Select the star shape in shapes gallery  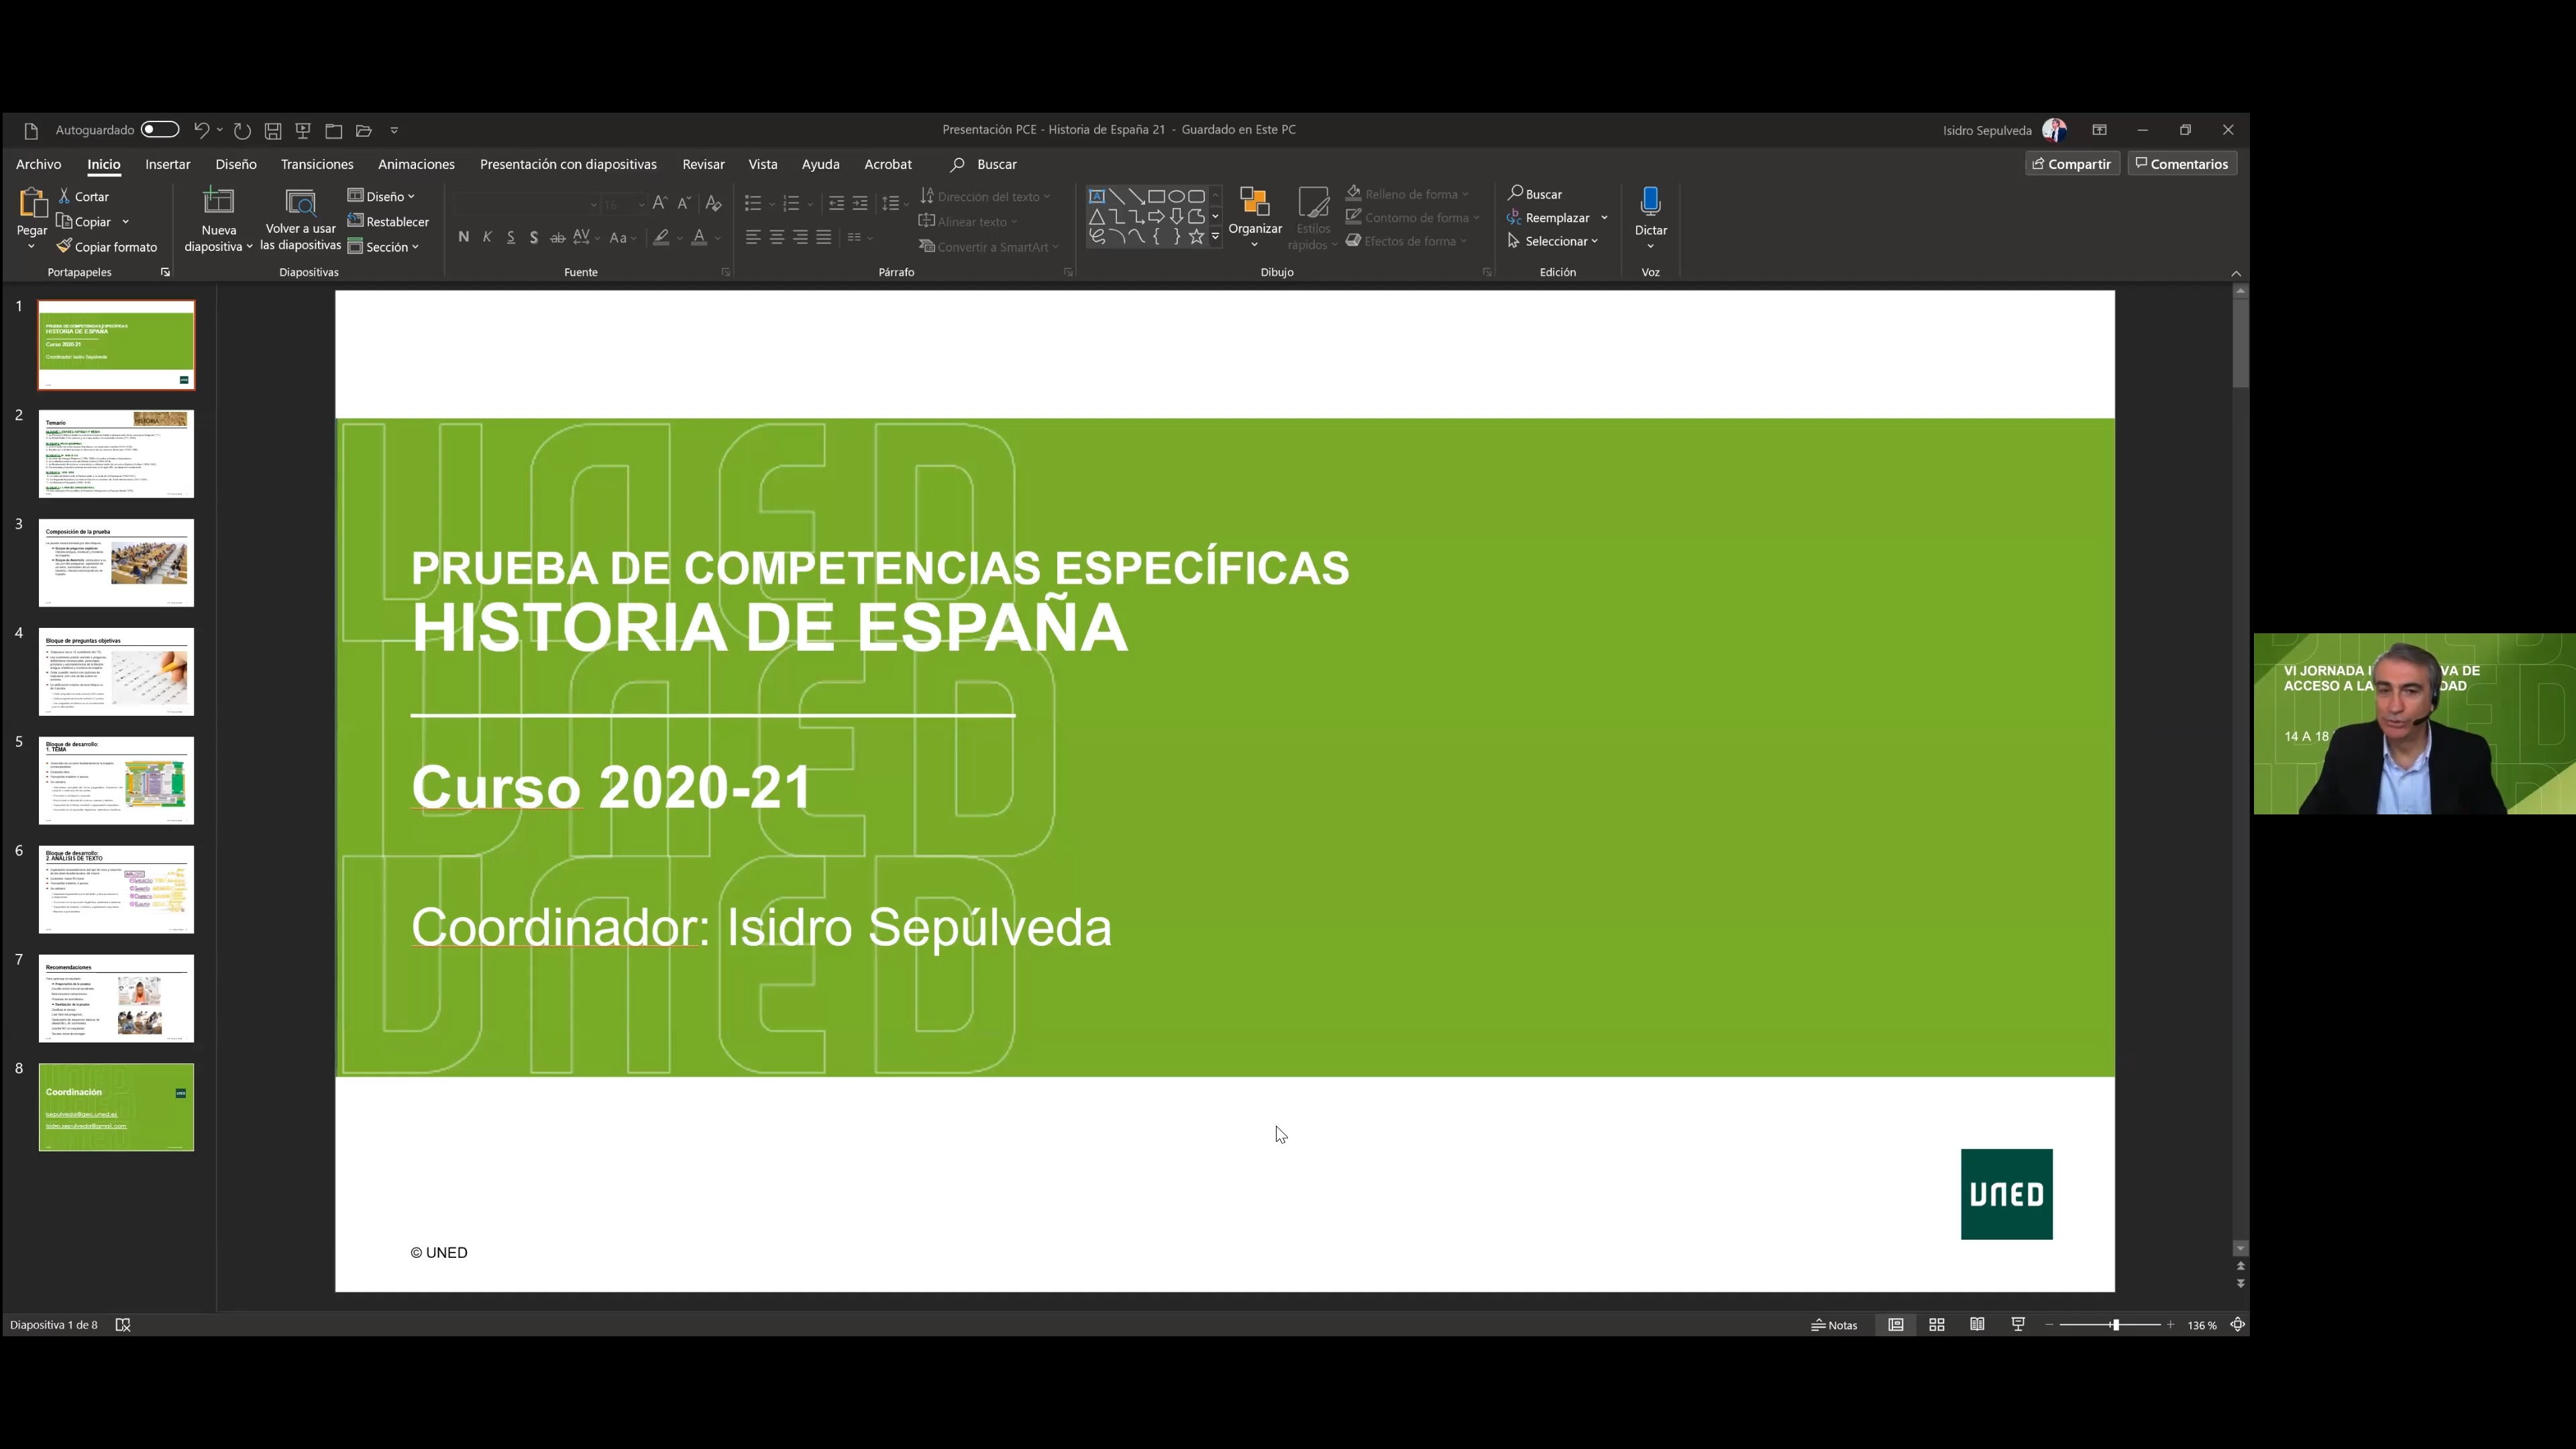pyautogui.click(x=1196, y=237)
